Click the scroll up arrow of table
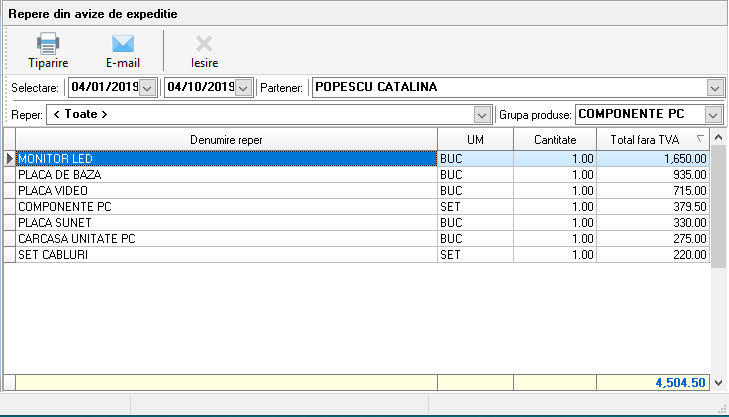This screenshot has height=417, width=729. (718, 137)
